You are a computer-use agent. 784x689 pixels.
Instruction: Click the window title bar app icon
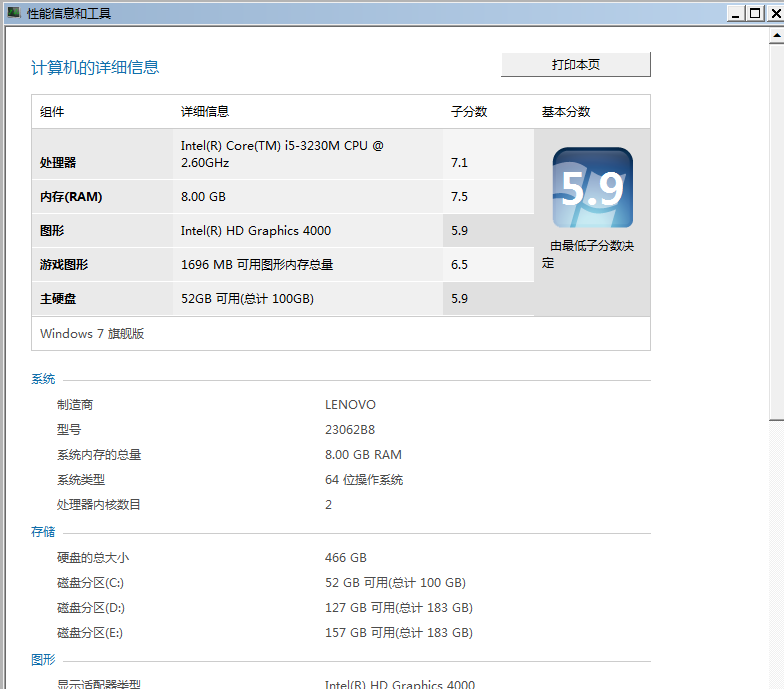[x=14, y=12]
